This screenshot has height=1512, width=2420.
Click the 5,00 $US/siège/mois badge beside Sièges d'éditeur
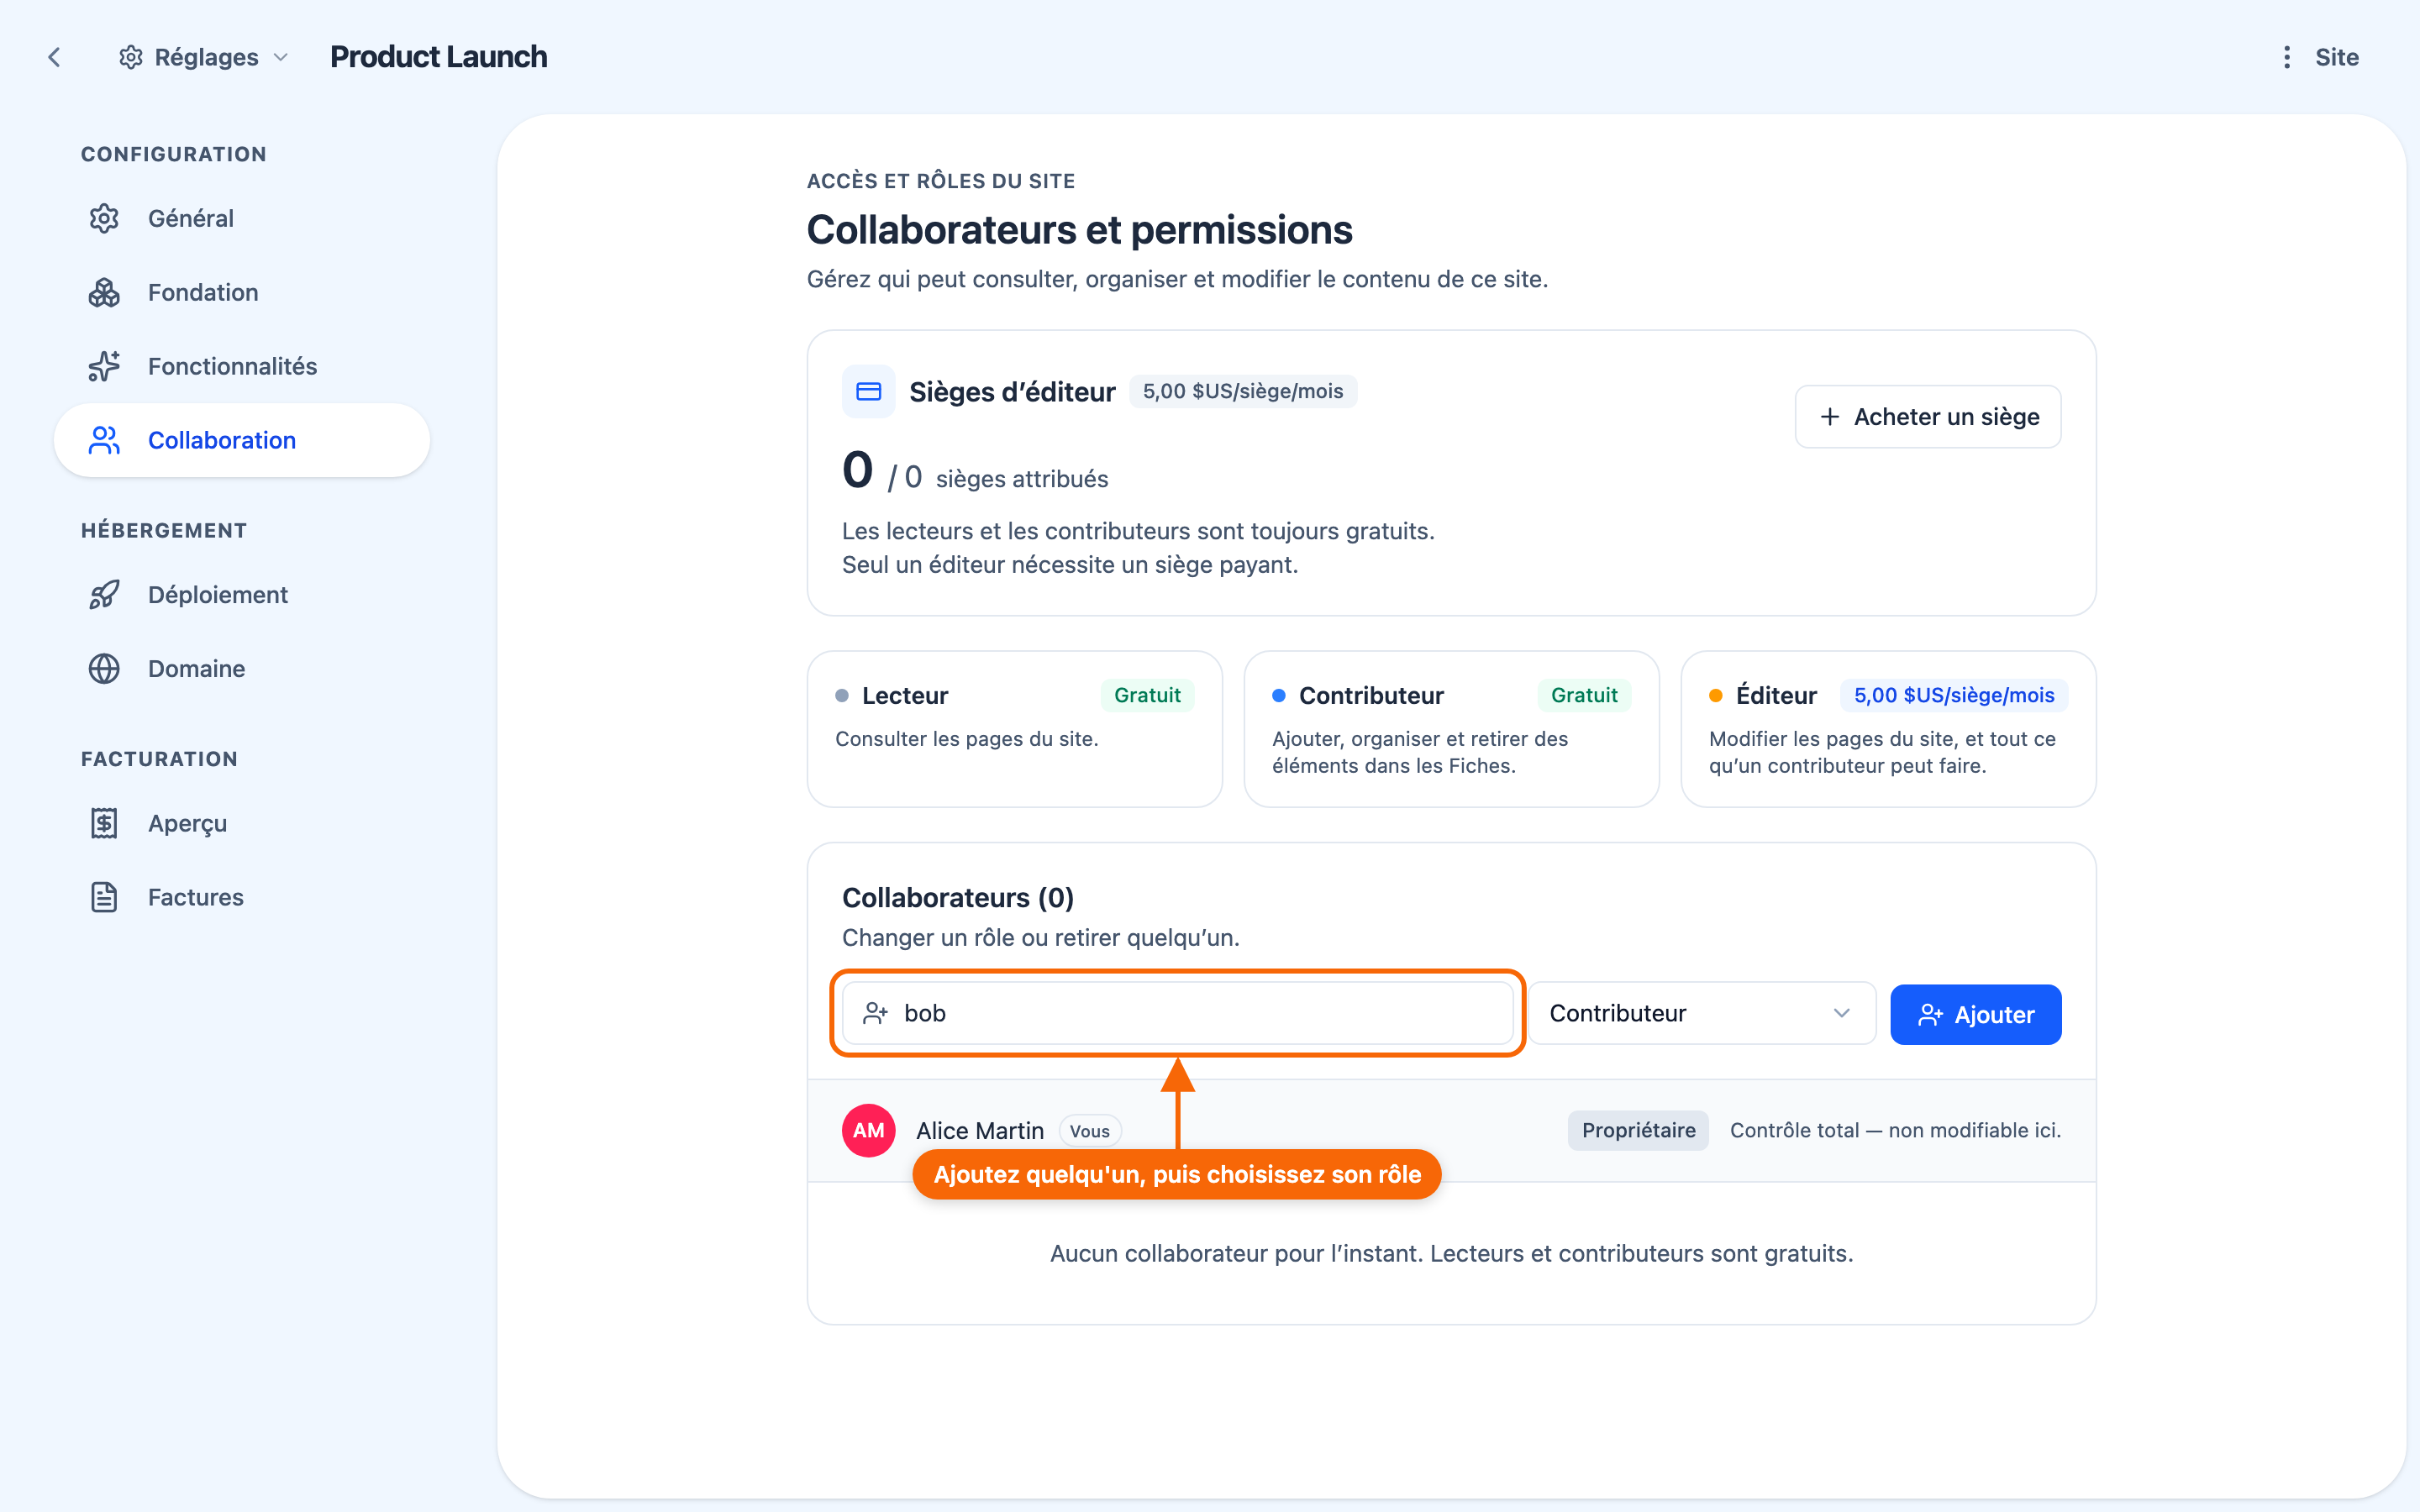click(x=1243, y=391)
